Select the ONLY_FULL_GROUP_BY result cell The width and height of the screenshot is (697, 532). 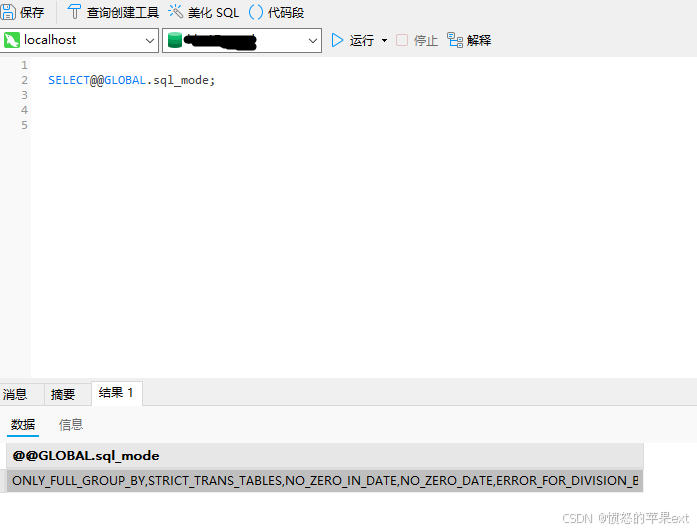(324, 480)
